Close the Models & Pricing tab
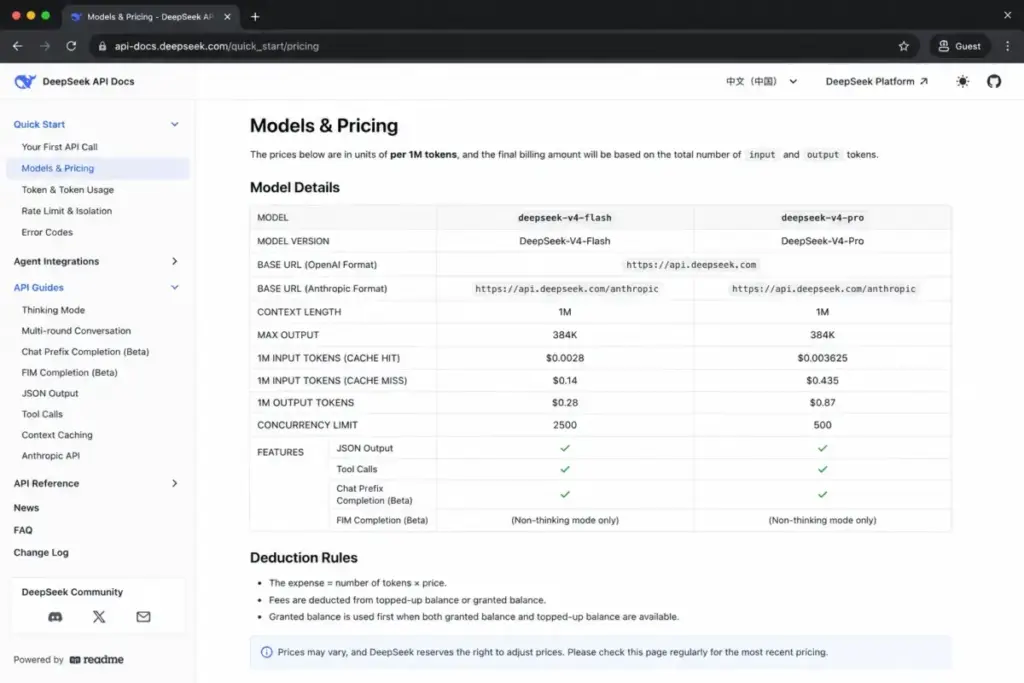Viewport: 1024px width, 683px height. tap(227, 17)
